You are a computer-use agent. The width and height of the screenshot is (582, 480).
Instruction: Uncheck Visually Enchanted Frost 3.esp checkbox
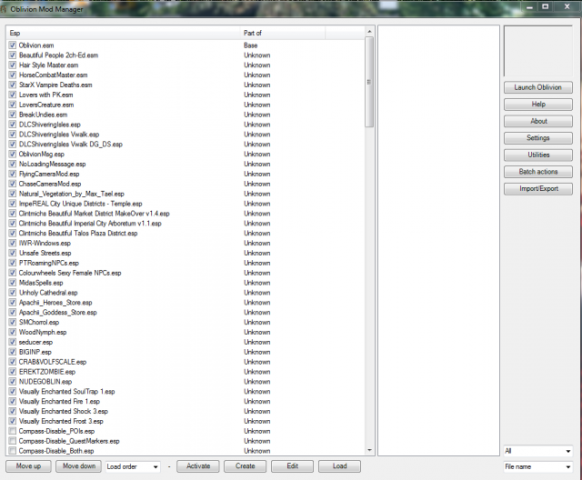coord(13,421)
